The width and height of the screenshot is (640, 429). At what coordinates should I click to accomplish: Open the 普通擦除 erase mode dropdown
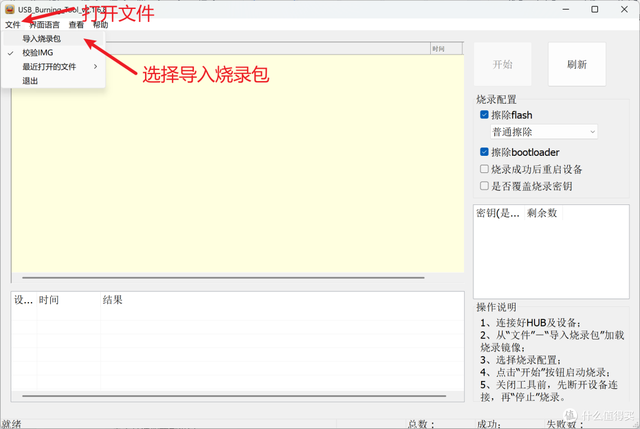[544, 132]
